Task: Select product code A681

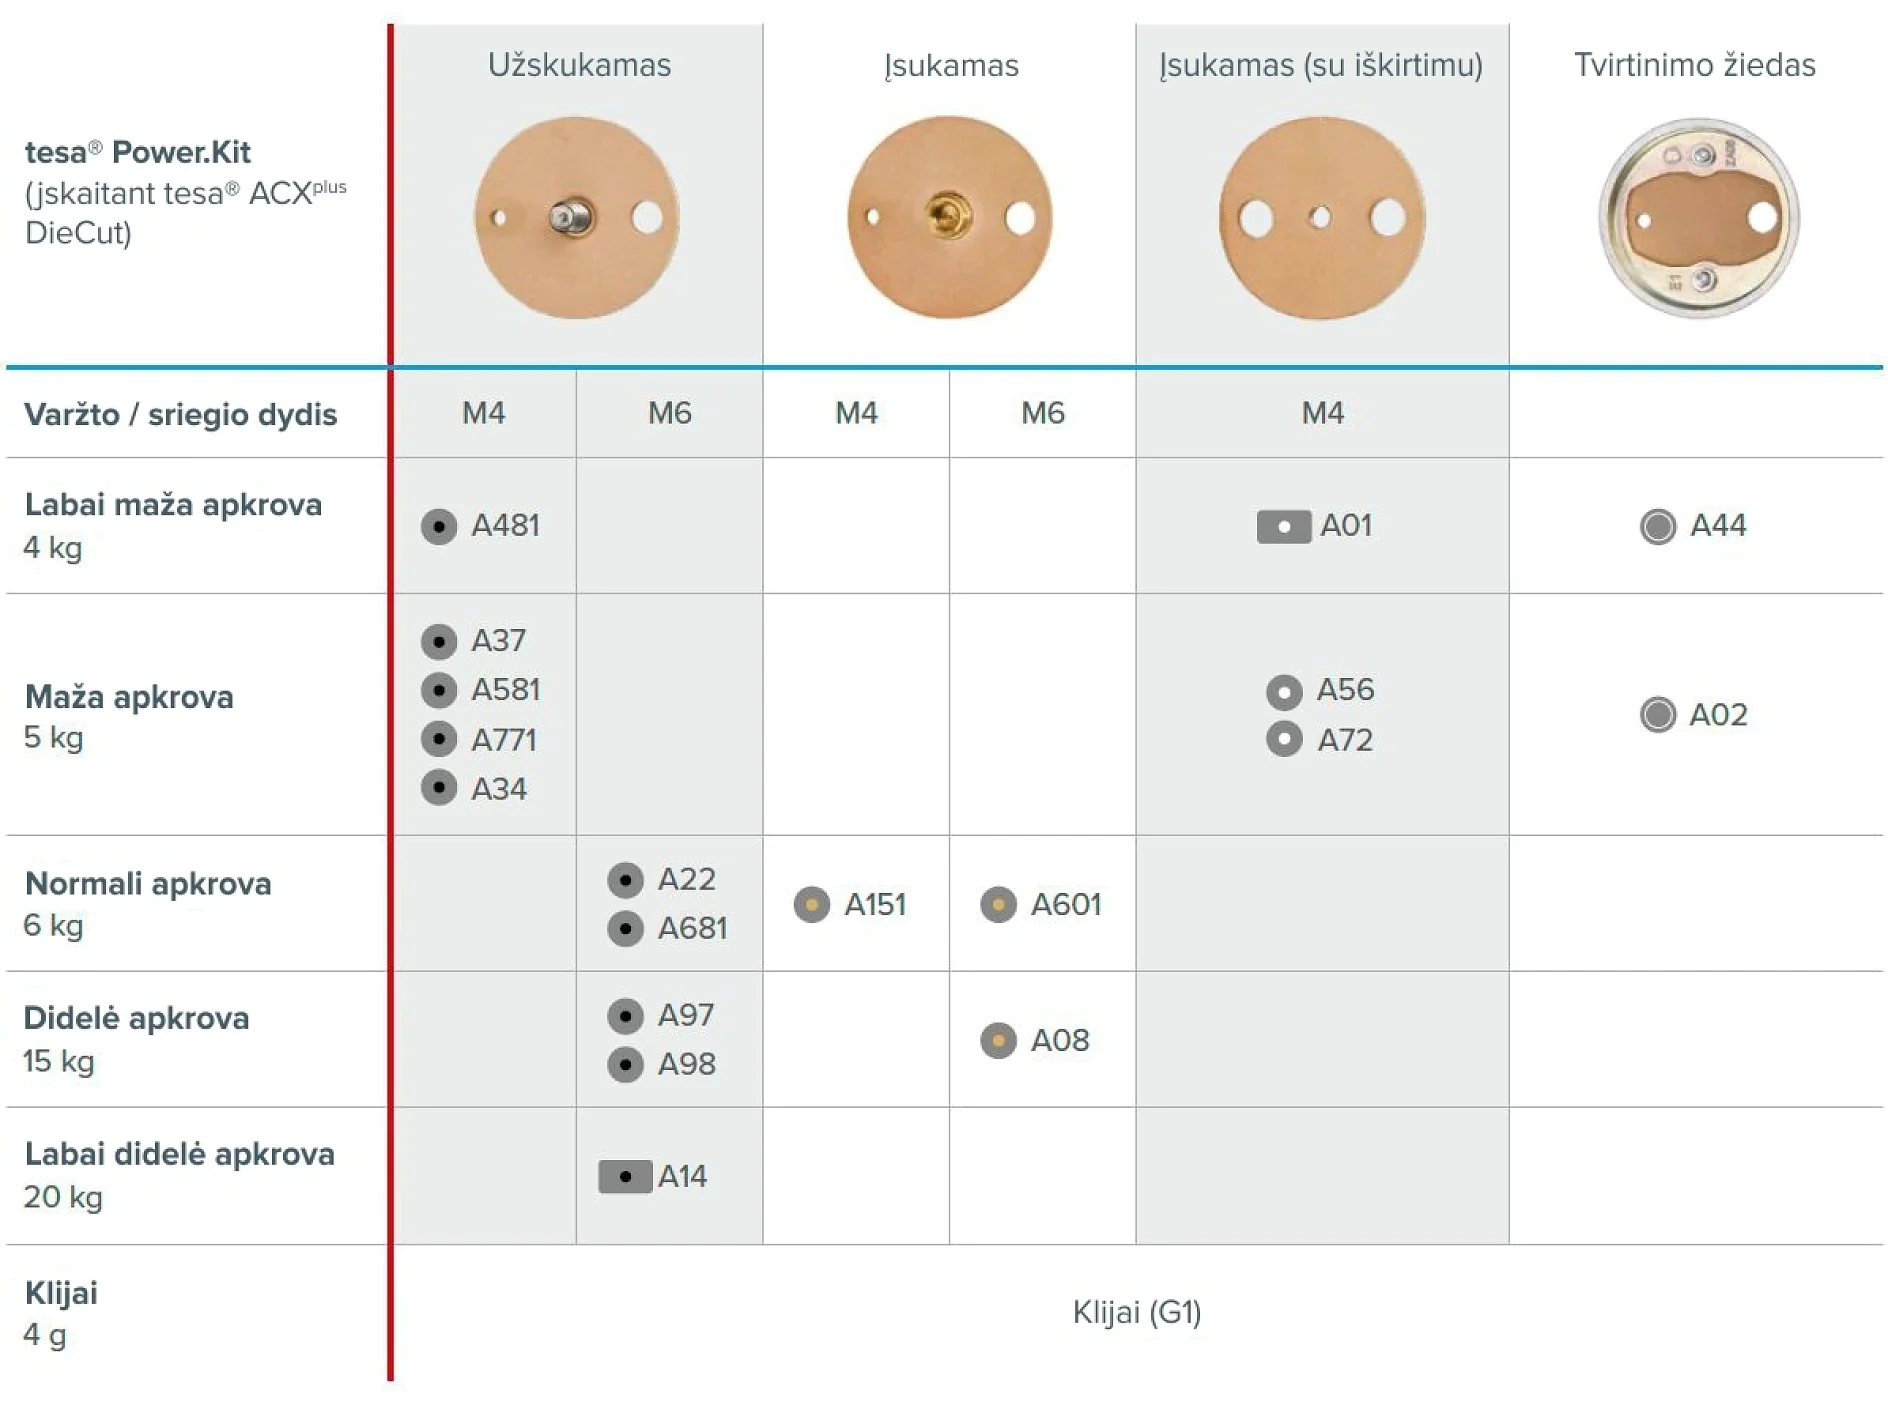Action: [x=693, y=929]
